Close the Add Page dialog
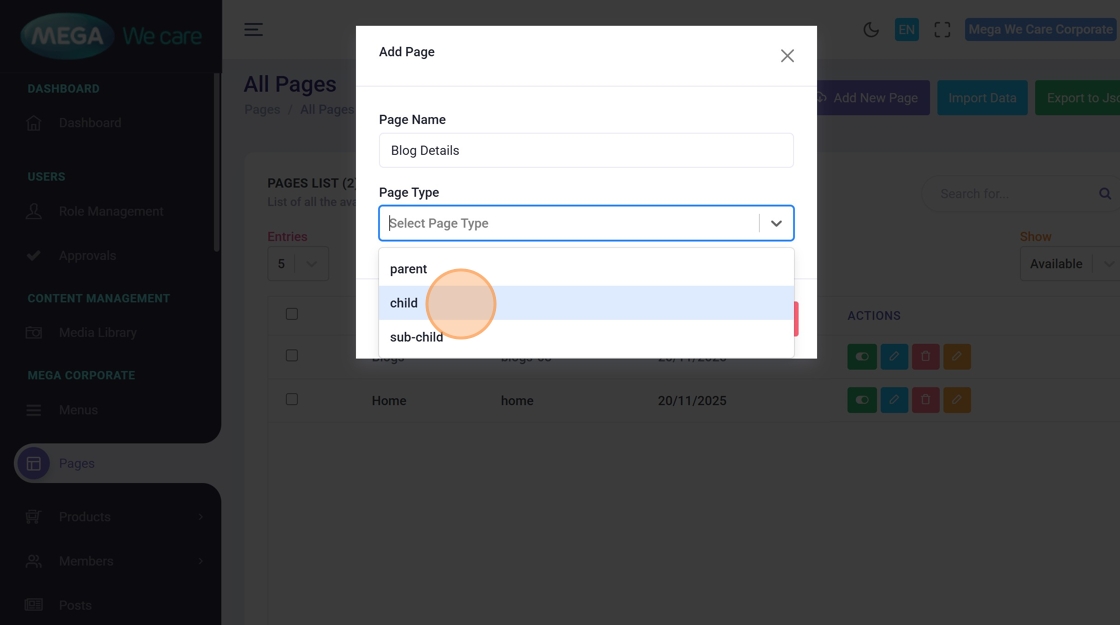 (x=787, y=56)
